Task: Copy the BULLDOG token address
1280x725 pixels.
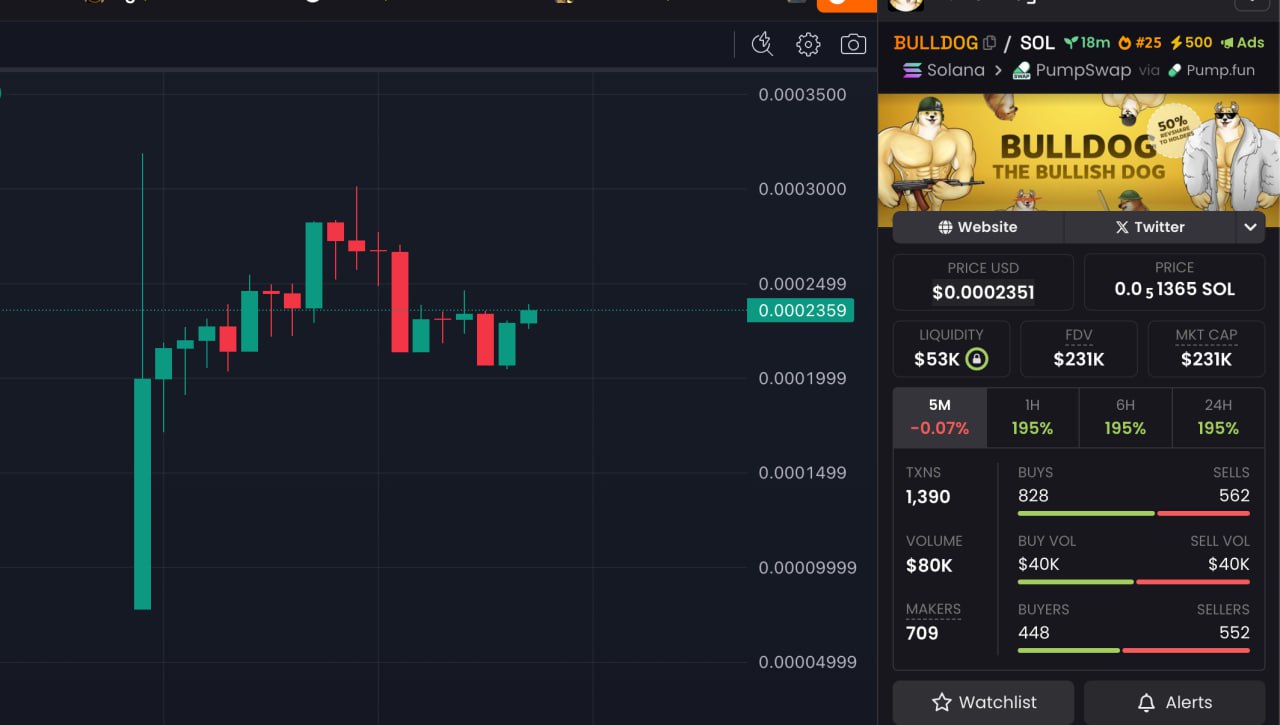Action: pos(989,43)
